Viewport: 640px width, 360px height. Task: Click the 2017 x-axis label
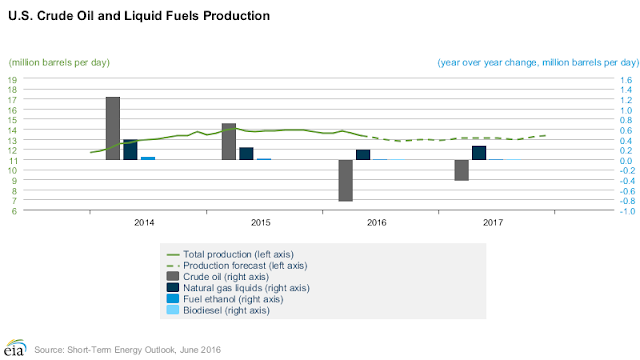click(x=493, y=222)
